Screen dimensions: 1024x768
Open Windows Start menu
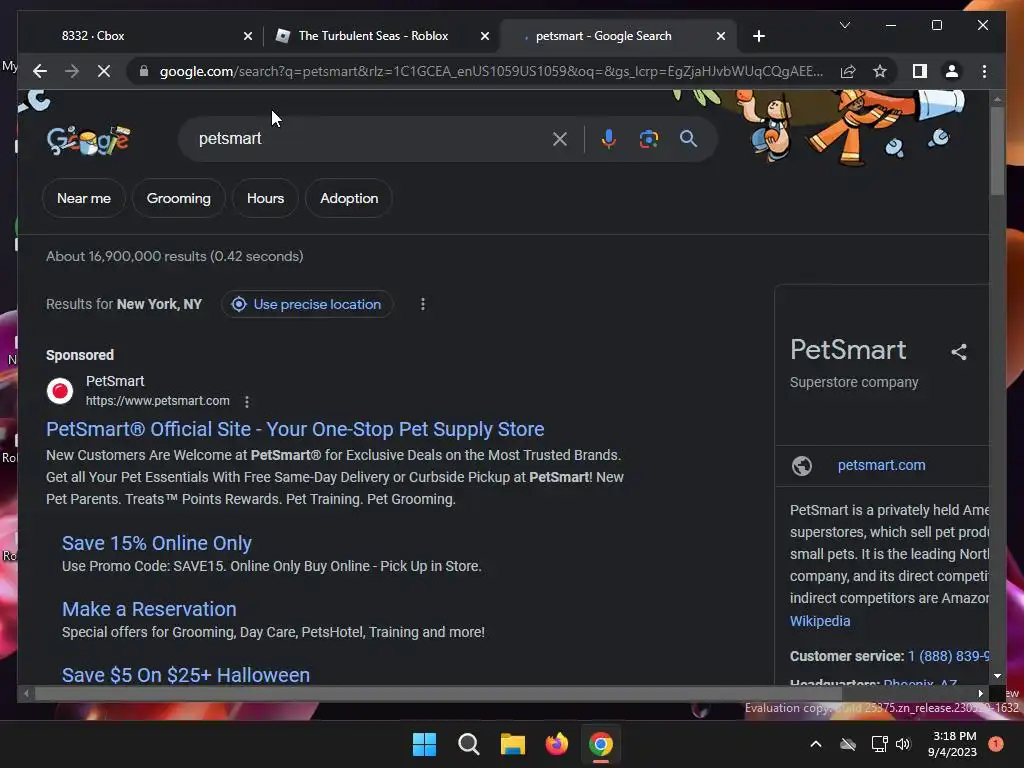[424, 744]
